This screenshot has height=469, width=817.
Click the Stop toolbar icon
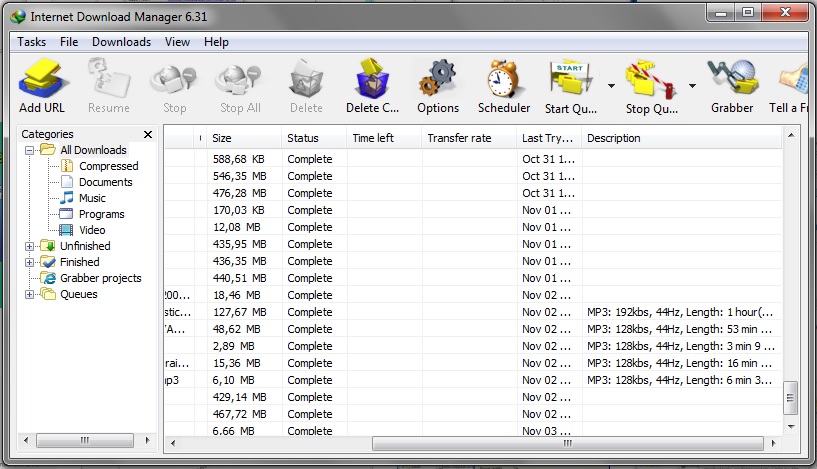[x=174, y=79]
